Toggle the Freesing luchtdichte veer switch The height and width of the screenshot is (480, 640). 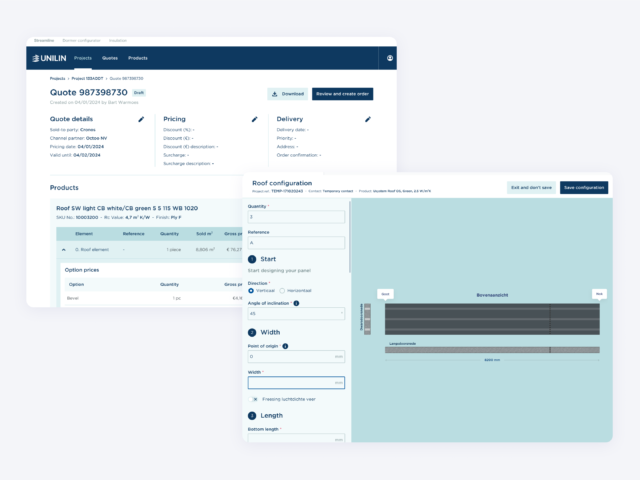(255, 398)
